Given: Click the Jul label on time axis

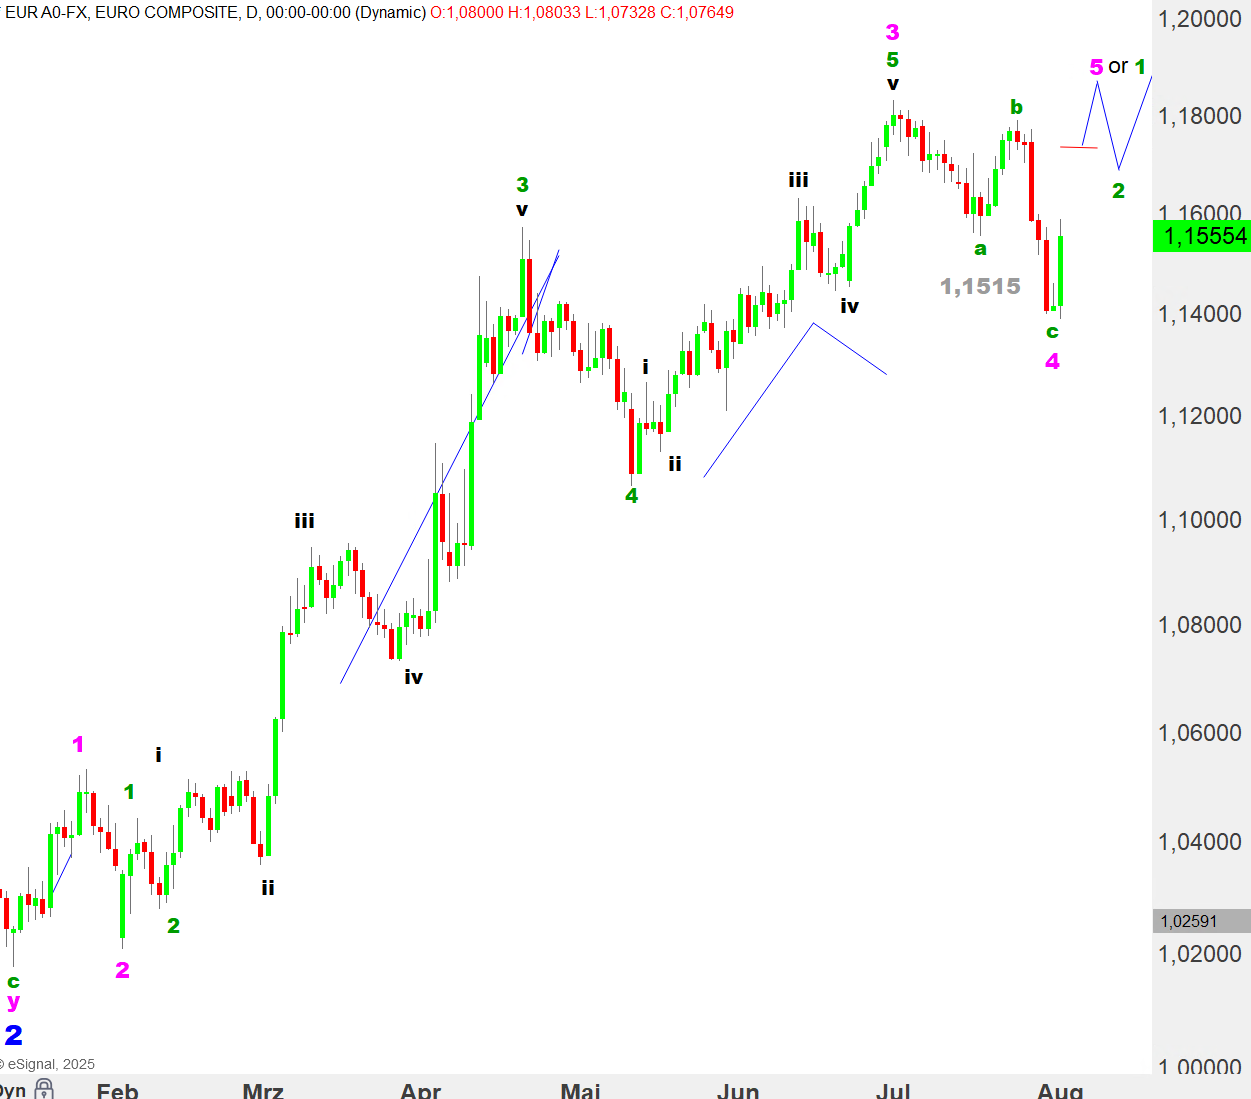Looking at the screenshot, I should [x=892, y=1090].
